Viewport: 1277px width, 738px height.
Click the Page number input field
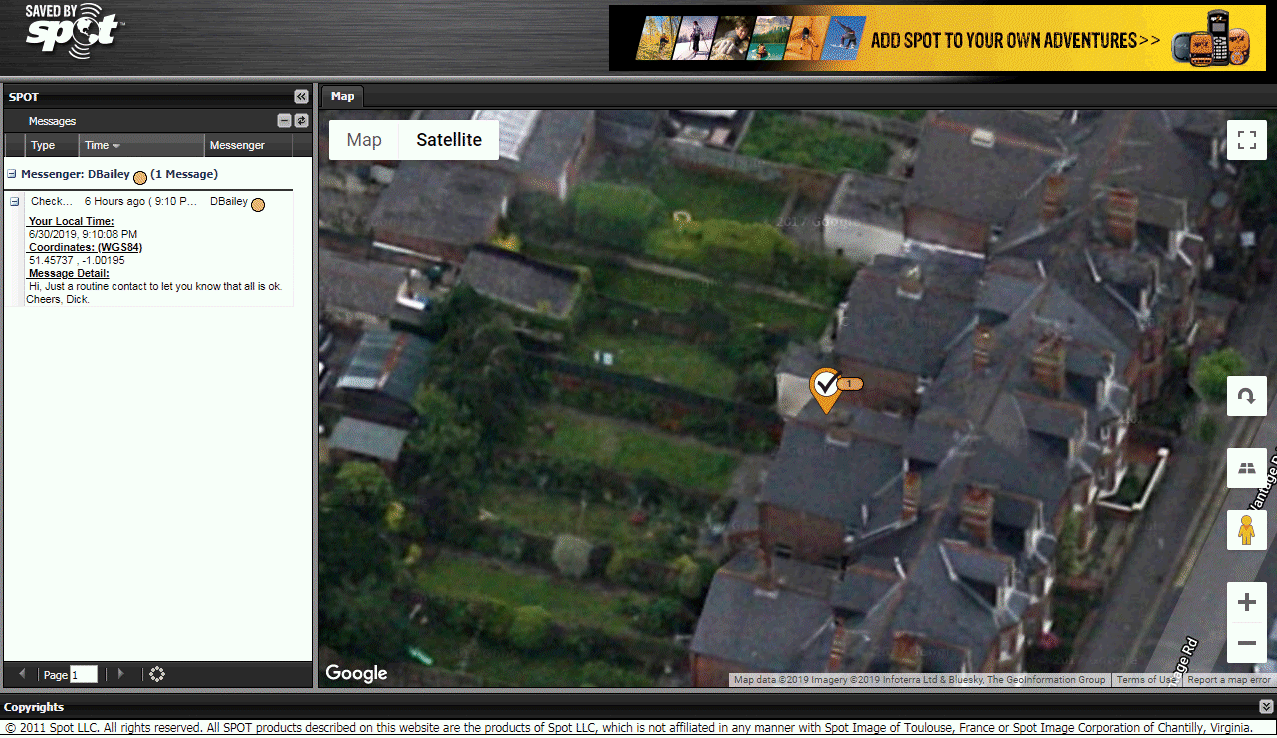click(x=84, y=675)
